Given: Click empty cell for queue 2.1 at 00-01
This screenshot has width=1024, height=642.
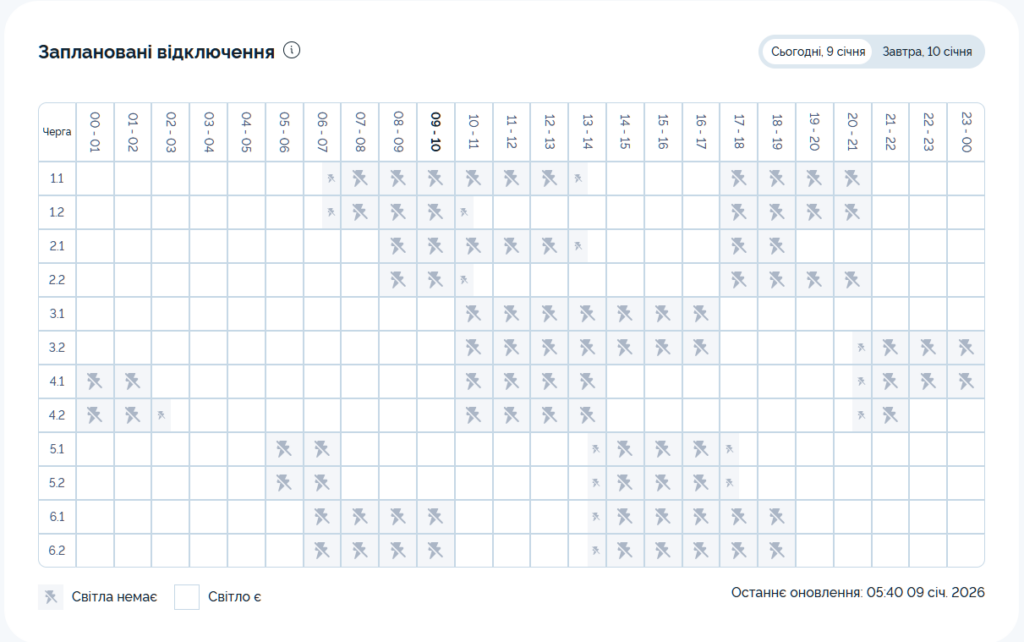Looking at the screenshot, I should (x=95, y=246).
